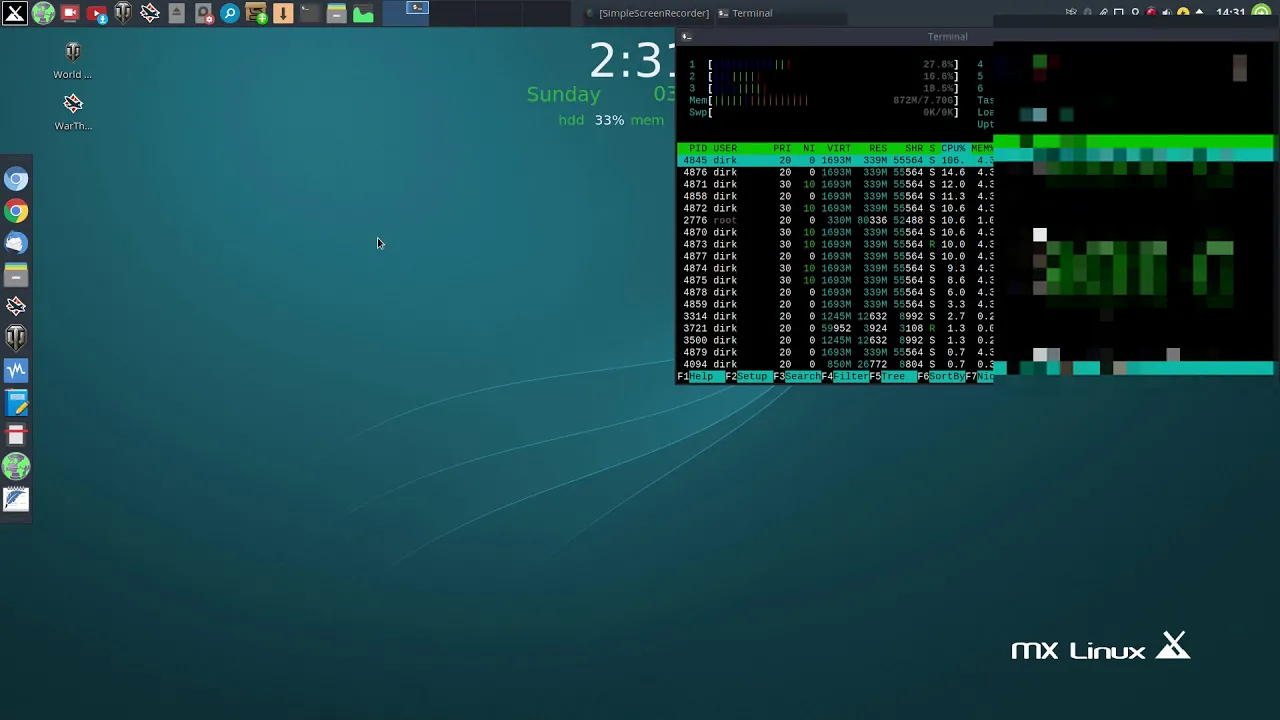Screen dimensions: 1280x720
Task: Sort htop by the VIRT column header
Action: coord(838,148)
